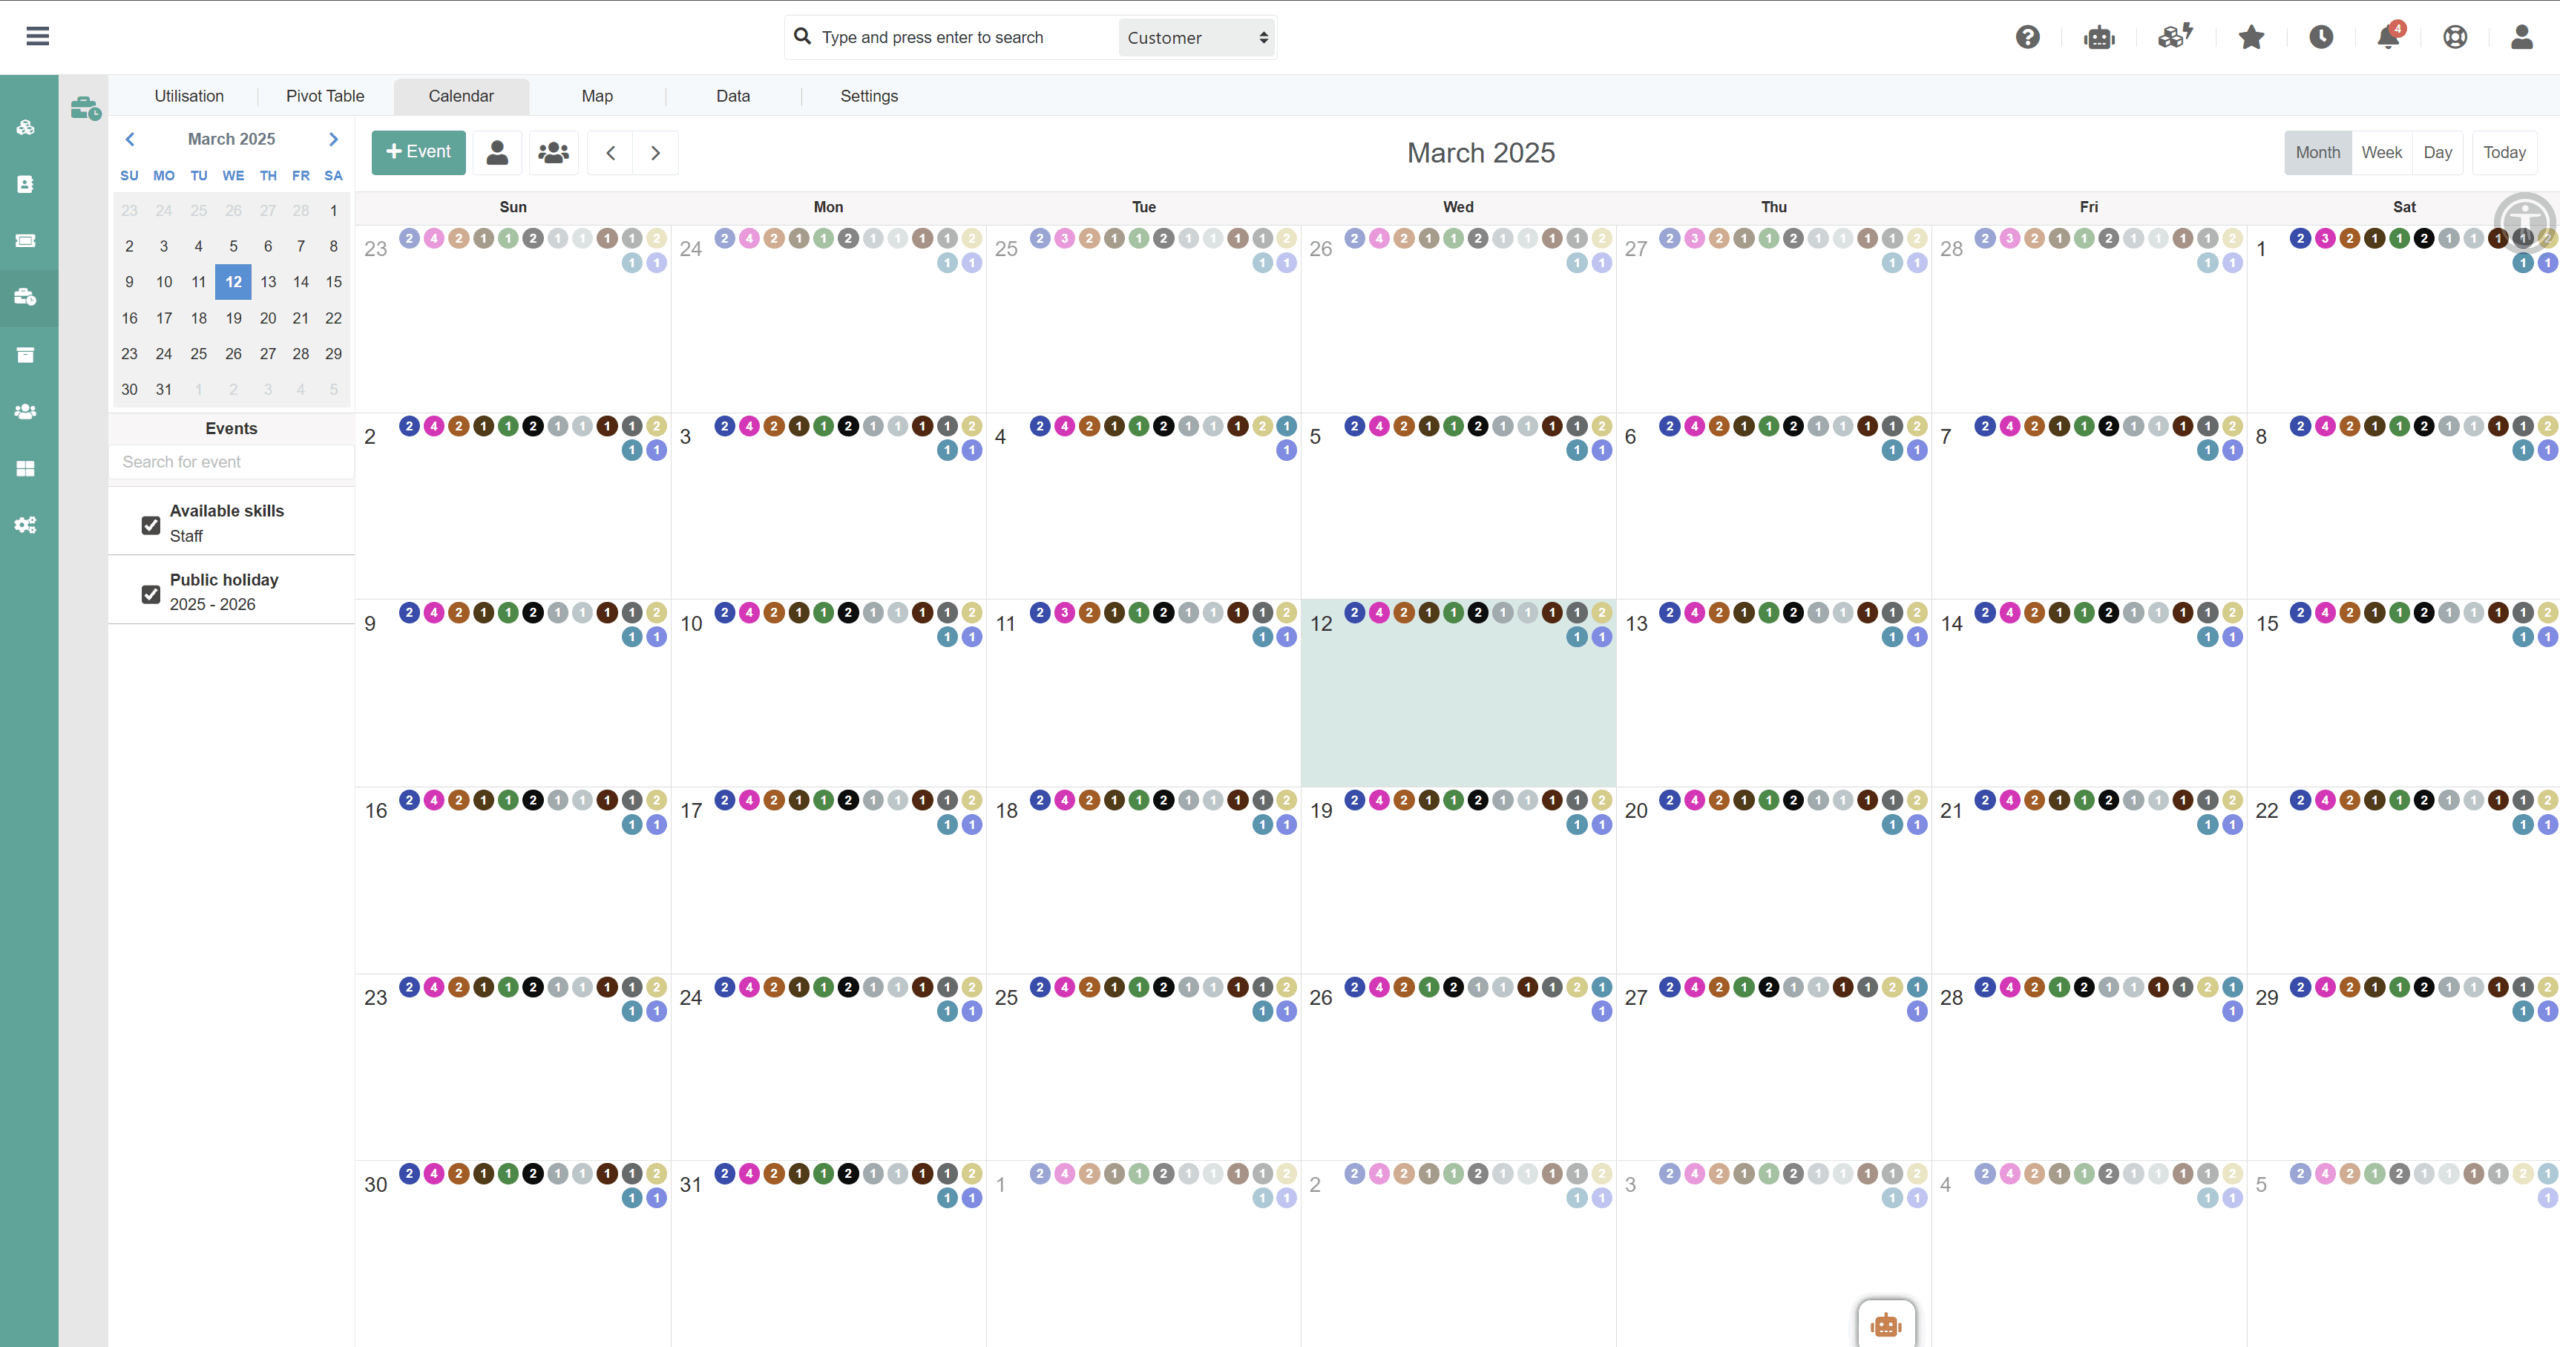
Task: Open favorites star icon
Action: [x=2251, y=37]
